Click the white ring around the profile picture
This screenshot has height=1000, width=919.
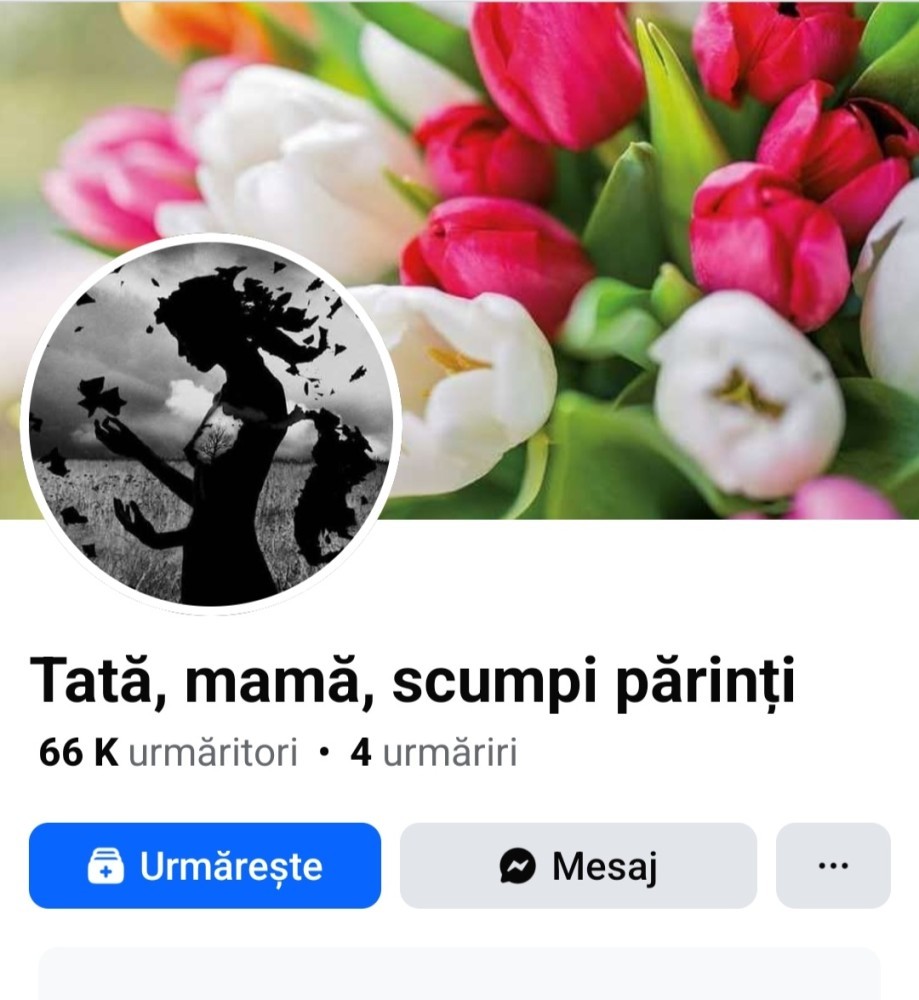pos(211,239)
